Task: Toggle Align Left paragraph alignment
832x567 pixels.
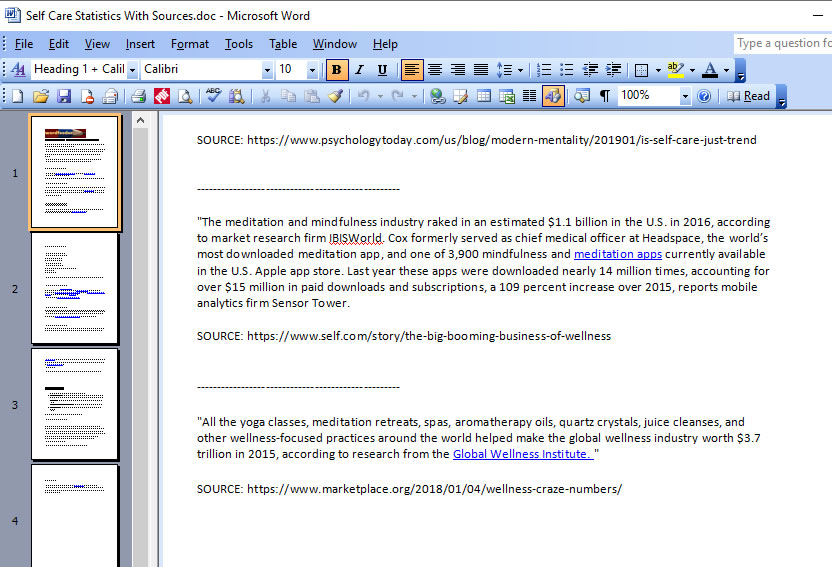Action: coord(412,69)
